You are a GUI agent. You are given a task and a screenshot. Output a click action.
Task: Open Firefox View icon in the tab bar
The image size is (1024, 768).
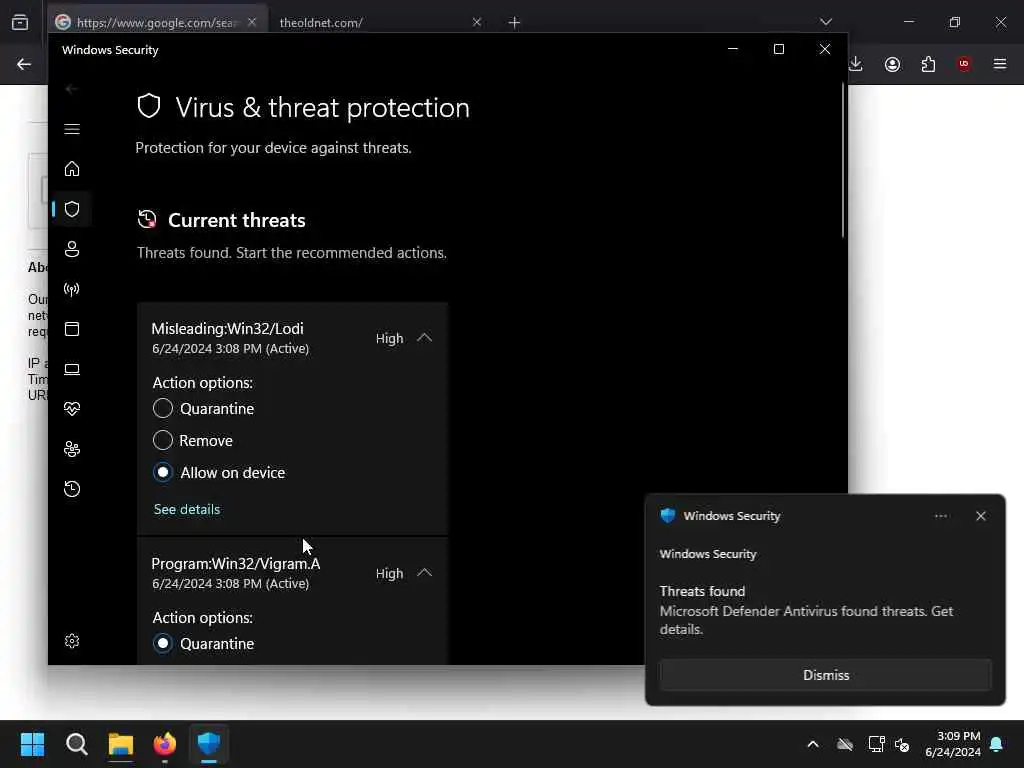20,22
